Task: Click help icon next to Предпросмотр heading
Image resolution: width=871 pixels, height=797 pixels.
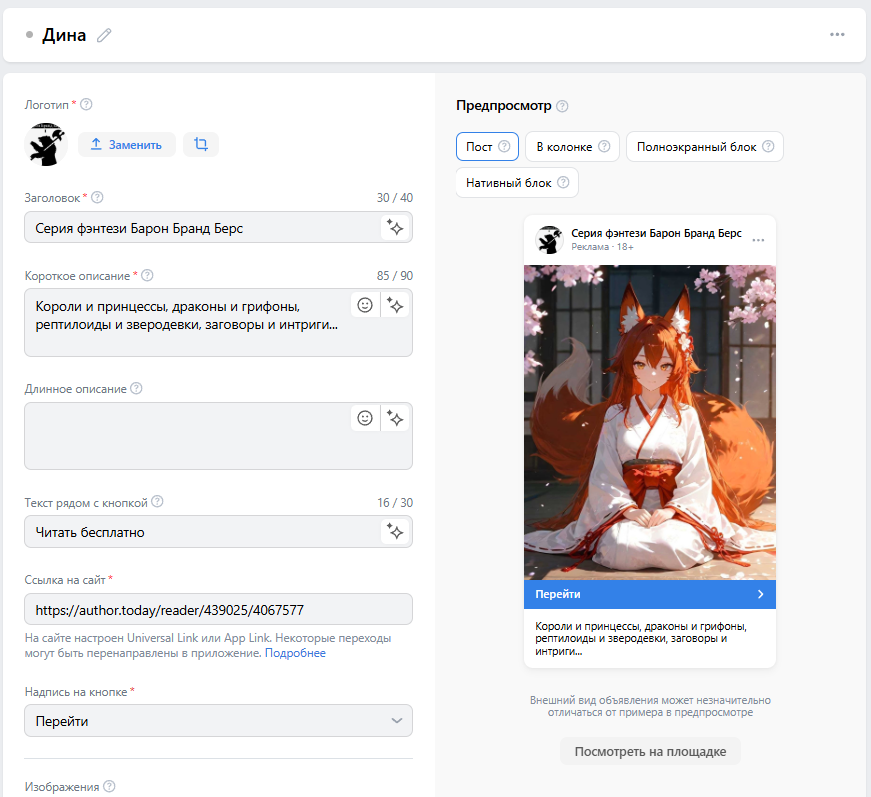Action: [x=562, y=106]
